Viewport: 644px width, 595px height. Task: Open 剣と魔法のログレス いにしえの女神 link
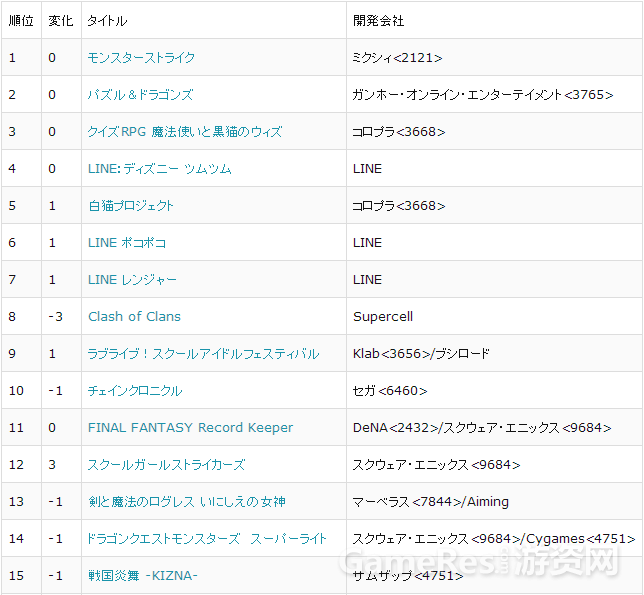click(x=187, y=501)
